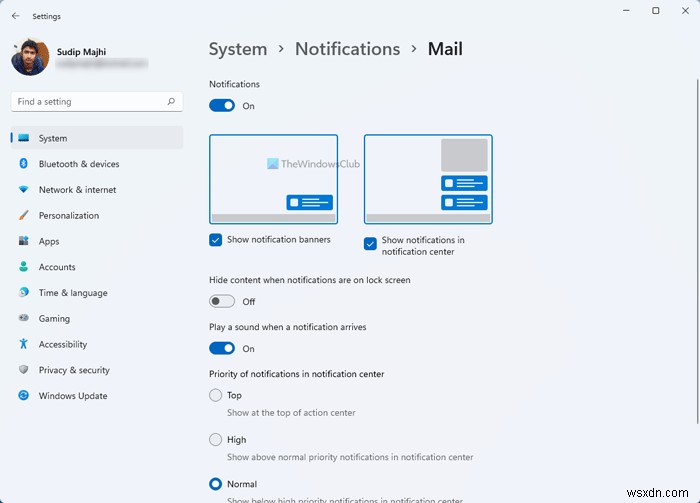Image resolution: width=700 pixels, height=503 pixels.
Task: Maximize the Settings window
Action: (655, 11)
